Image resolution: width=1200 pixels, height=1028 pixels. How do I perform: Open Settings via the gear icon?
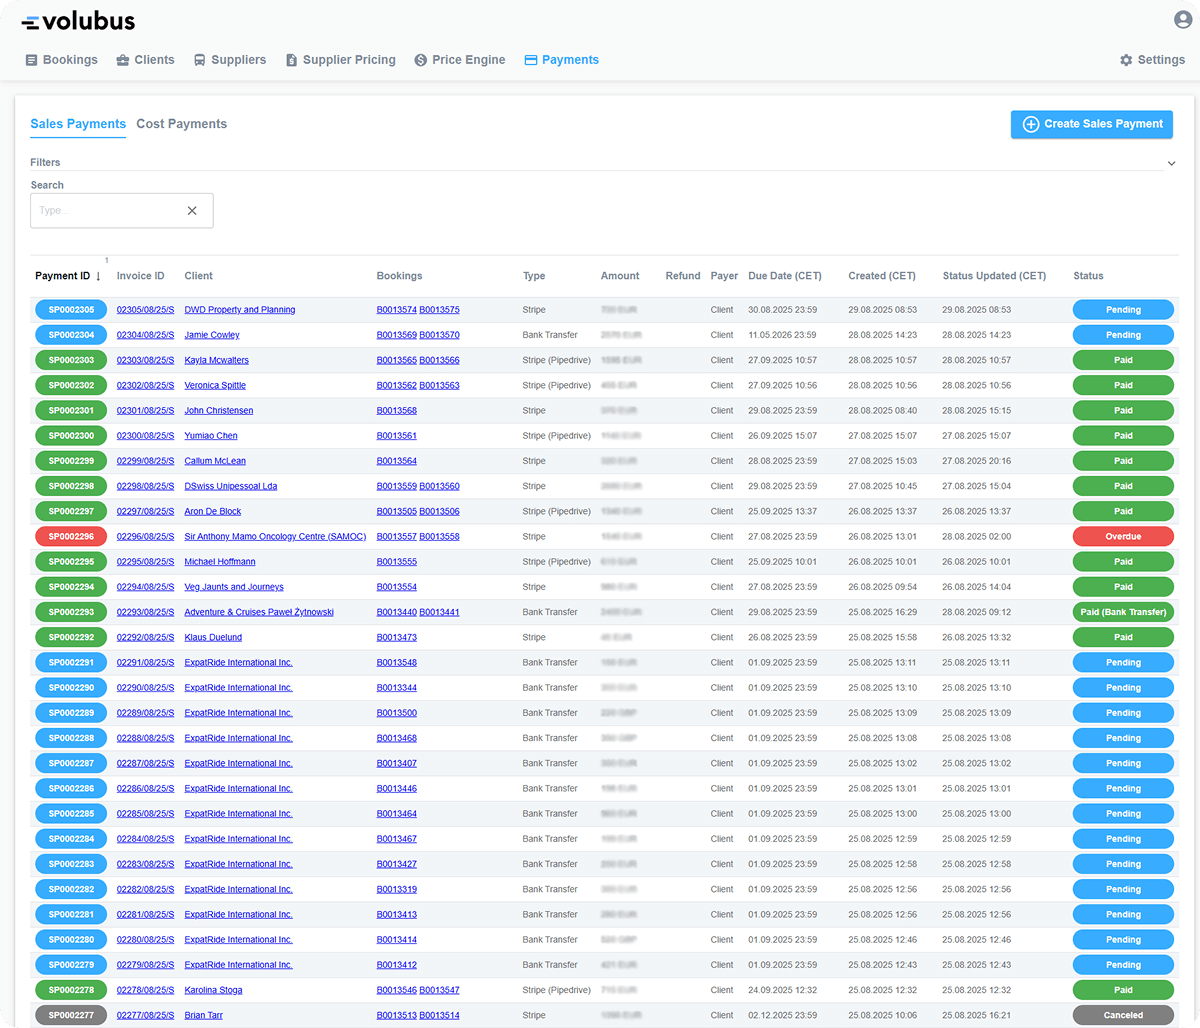1126,60
